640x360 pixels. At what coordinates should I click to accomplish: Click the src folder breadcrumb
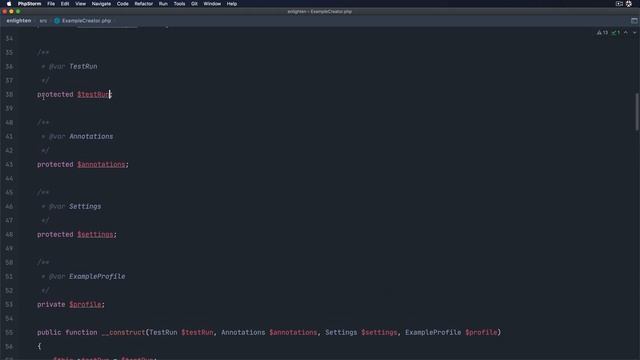click(43, 20)
